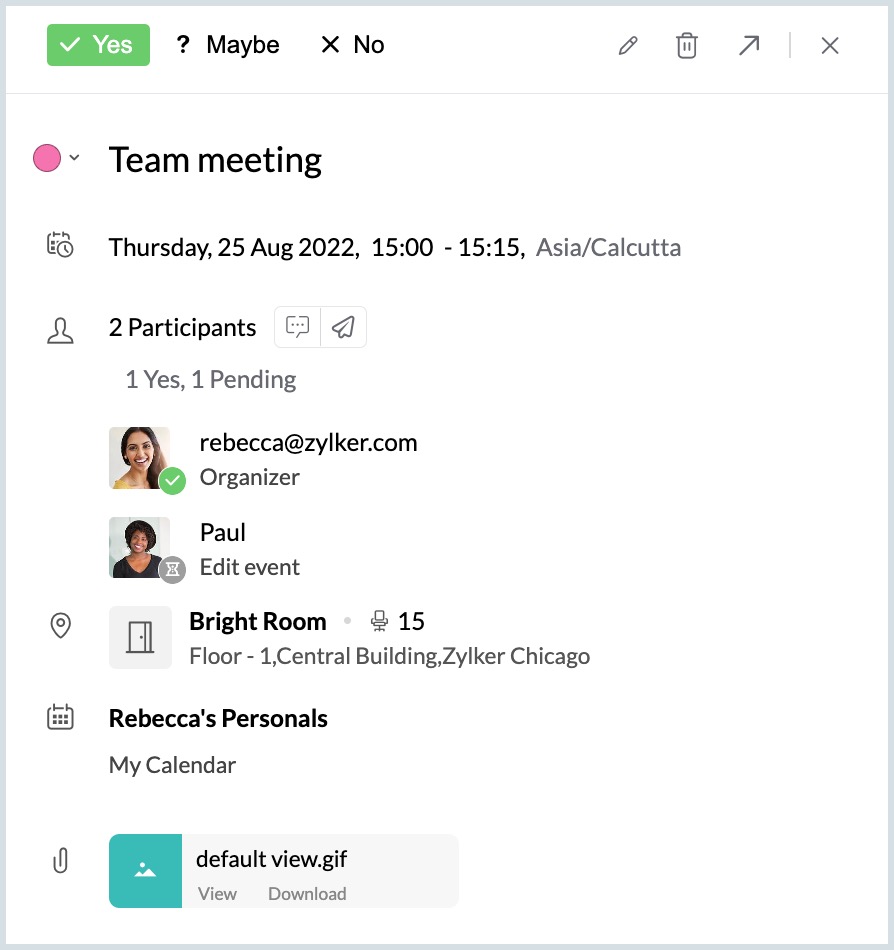894x950 pixels.
Task: Expand the event color dropdown arrow
Action: click(74, 159)
